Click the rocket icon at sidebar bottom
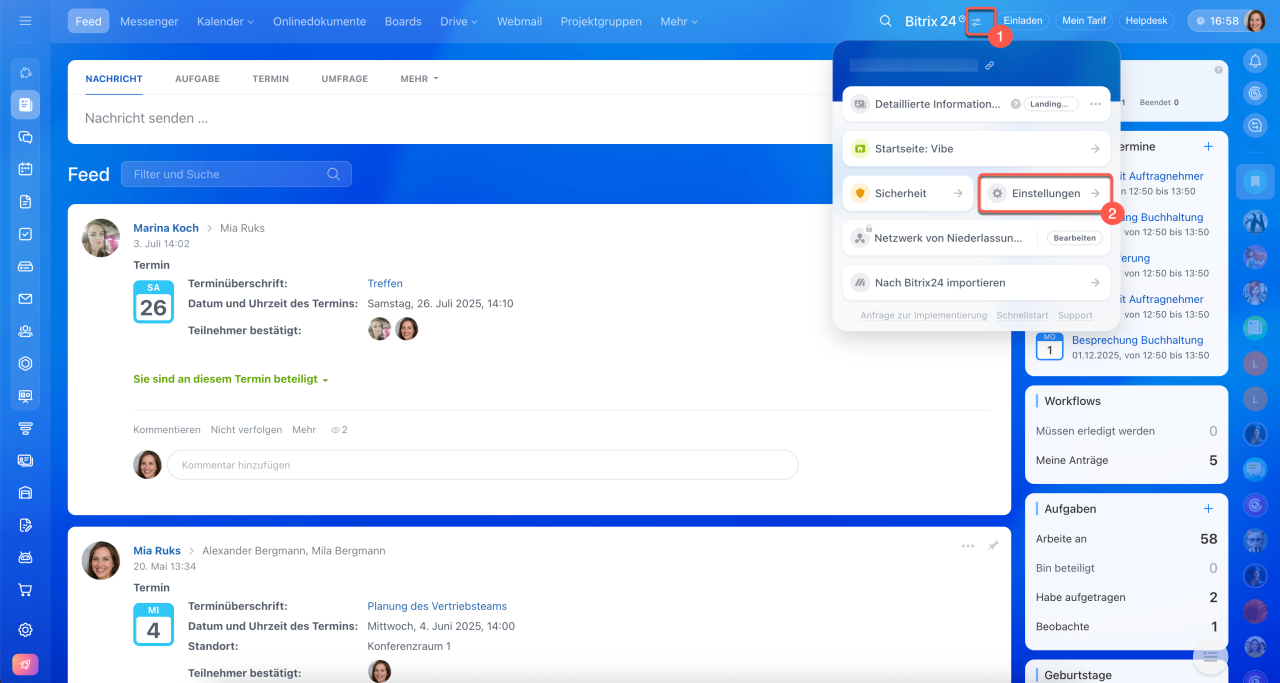The height and width of the screenshot is (683, 1280). [x=26, y=665]
